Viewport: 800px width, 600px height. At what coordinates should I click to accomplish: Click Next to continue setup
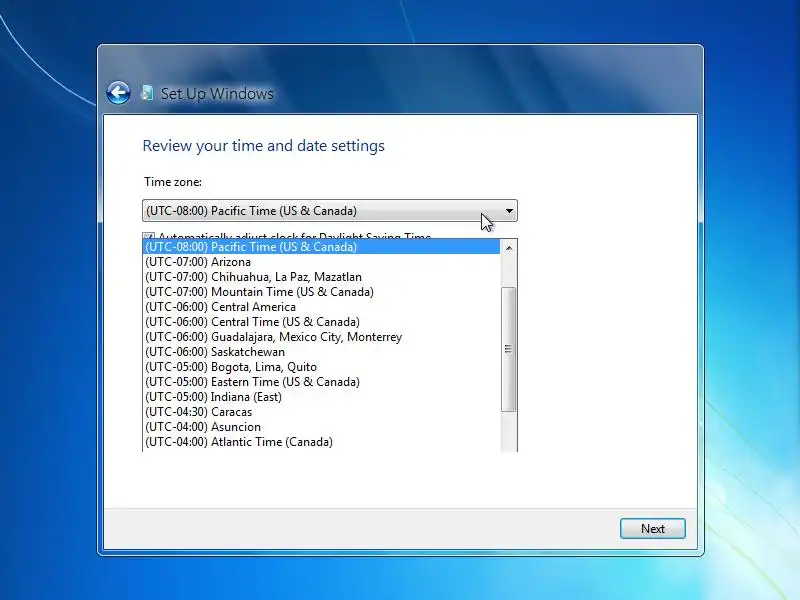pos(653,529)
